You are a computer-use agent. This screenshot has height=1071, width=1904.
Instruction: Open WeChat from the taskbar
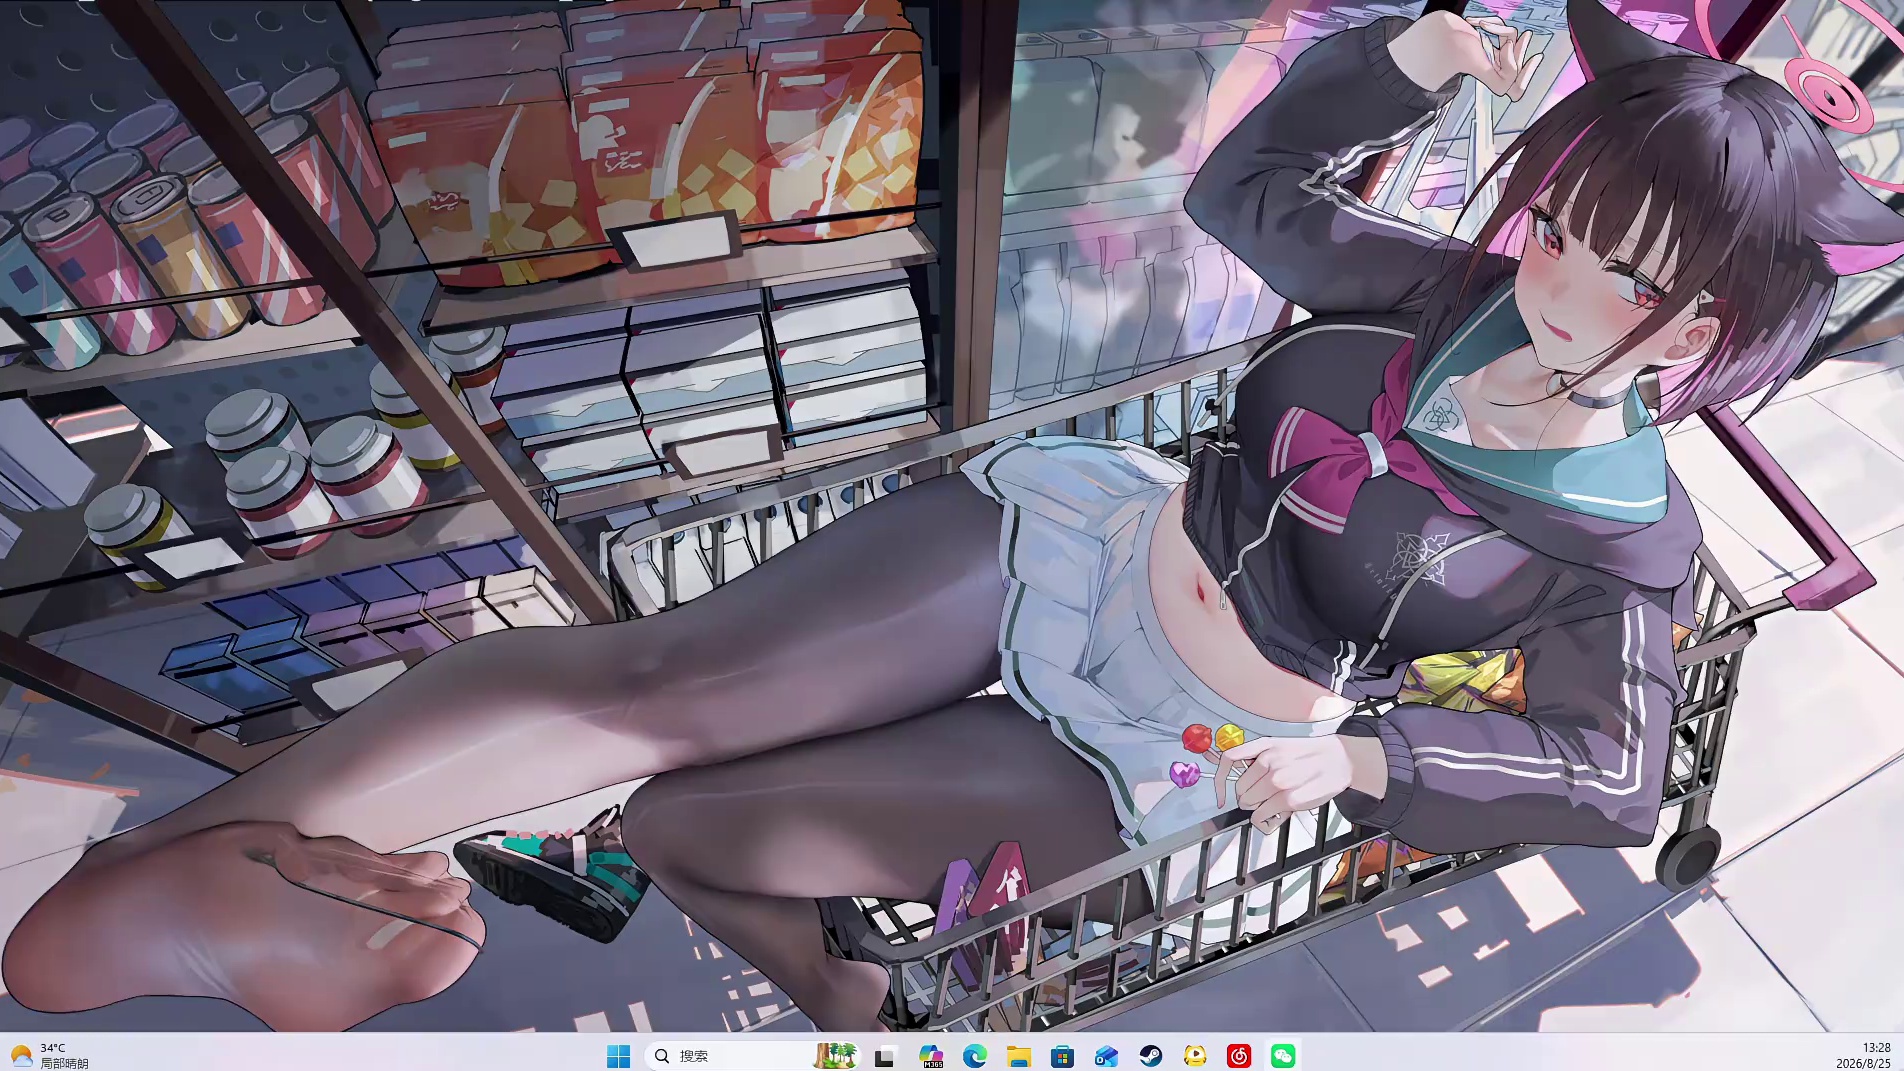[1283, 1056]
